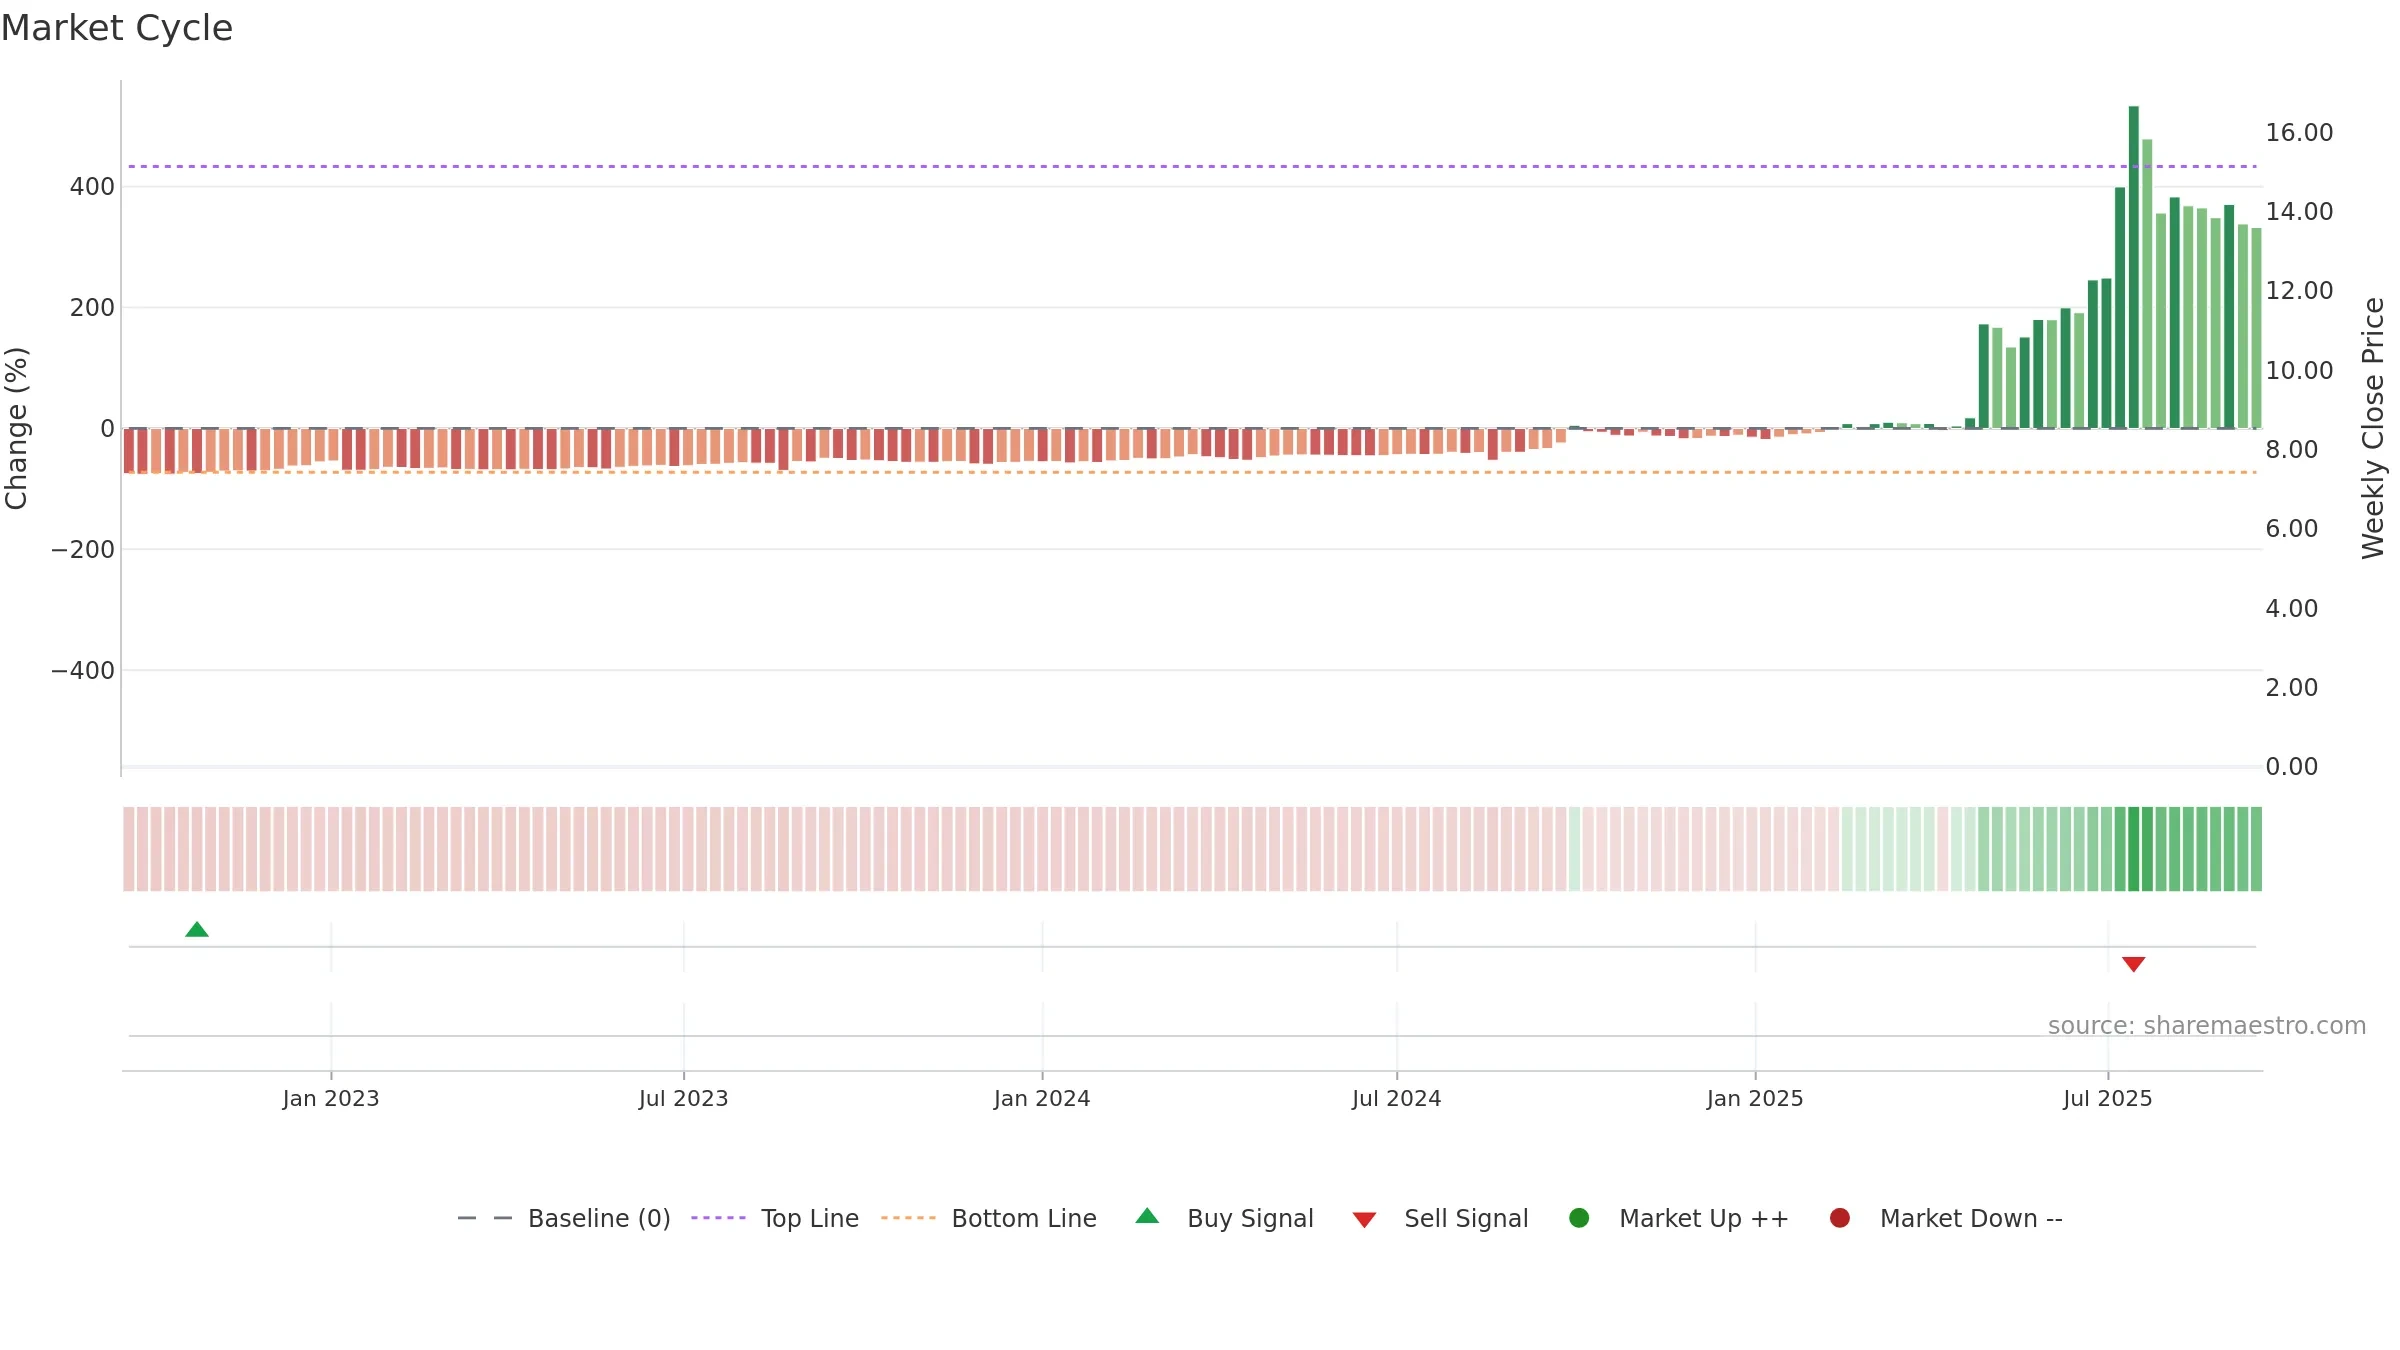Click the Jul 2024 axis label

coord(1397,1099)
